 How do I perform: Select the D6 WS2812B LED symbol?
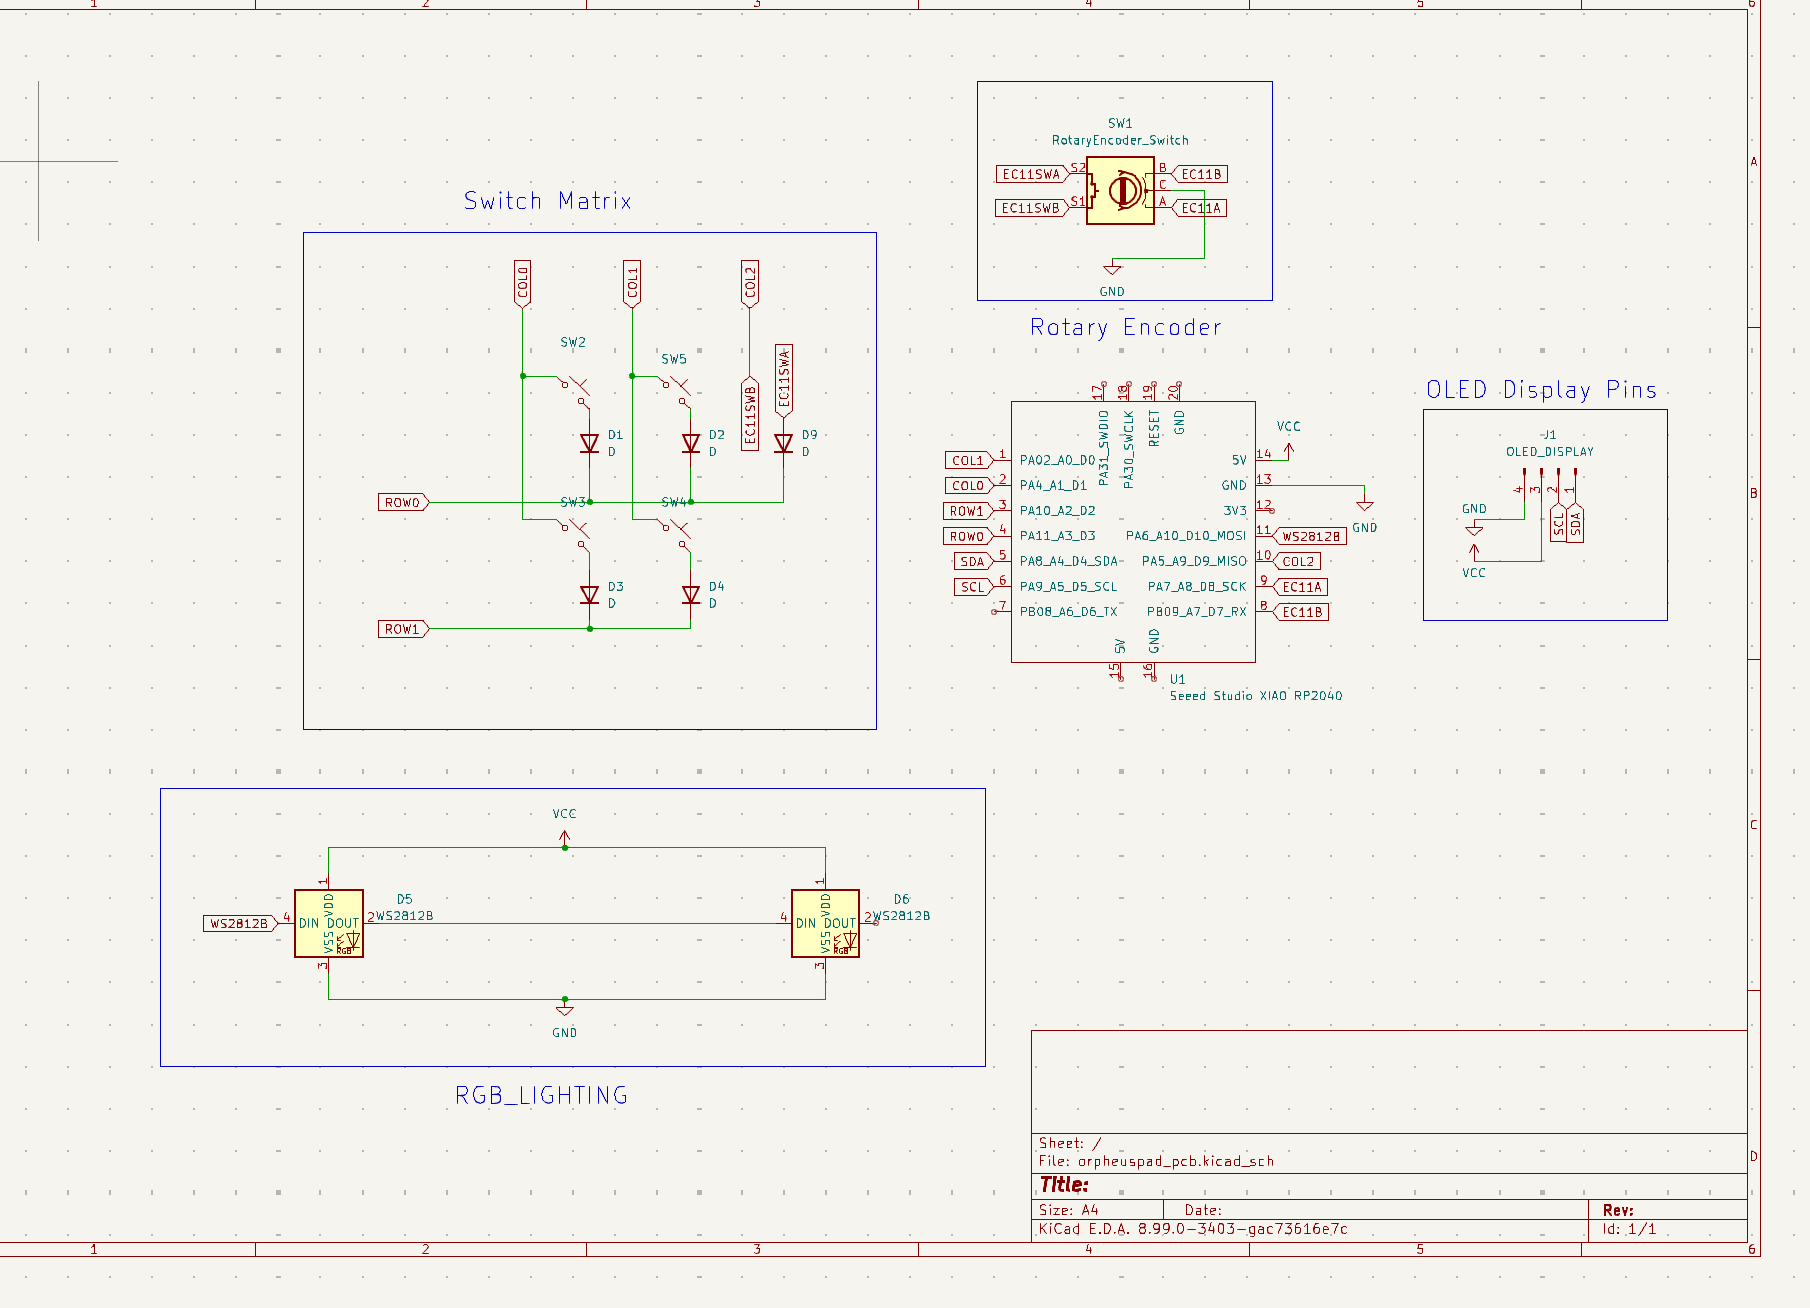[825, 923]
